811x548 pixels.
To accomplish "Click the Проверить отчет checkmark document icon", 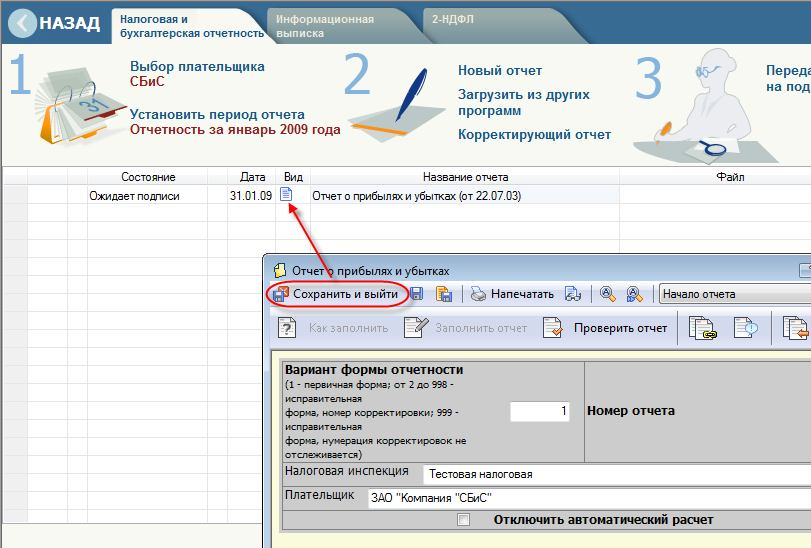I will point(552,328).
